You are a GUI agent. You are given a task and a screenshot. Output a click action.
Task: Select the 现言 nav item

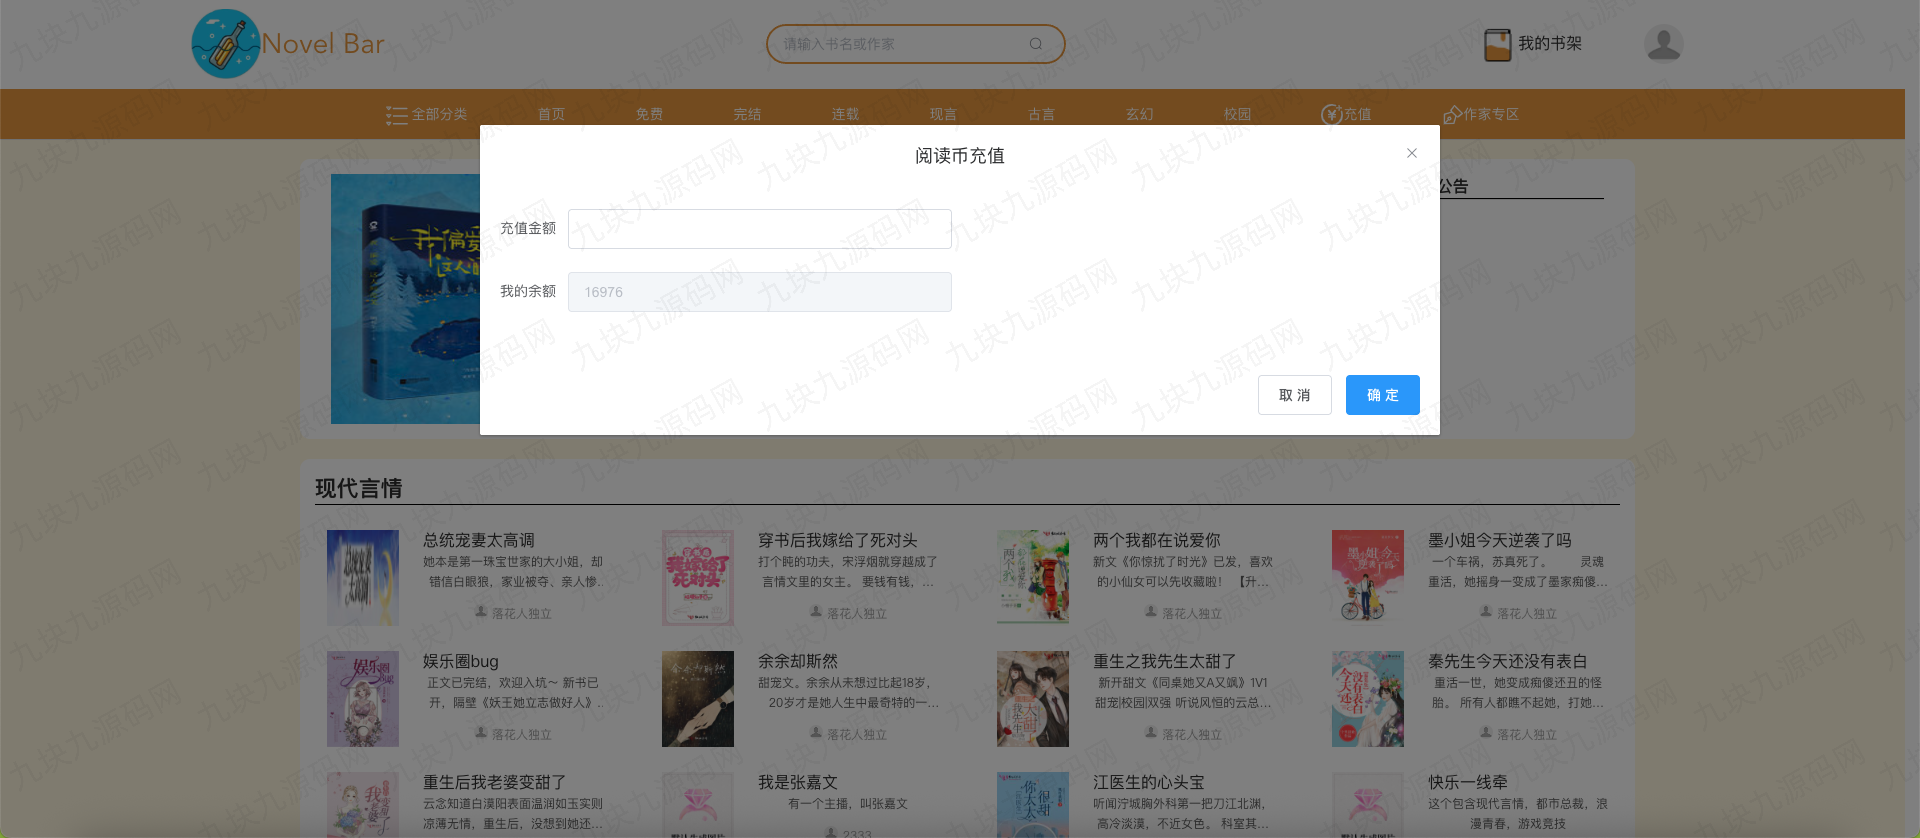tap(944, 115)
